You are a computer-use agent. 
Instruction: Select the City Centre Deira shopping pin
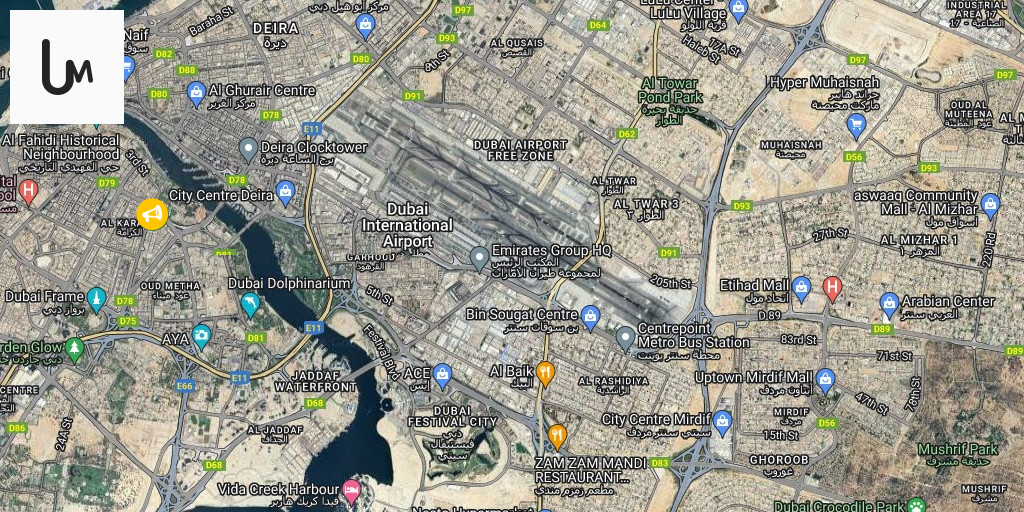(285, 193)
